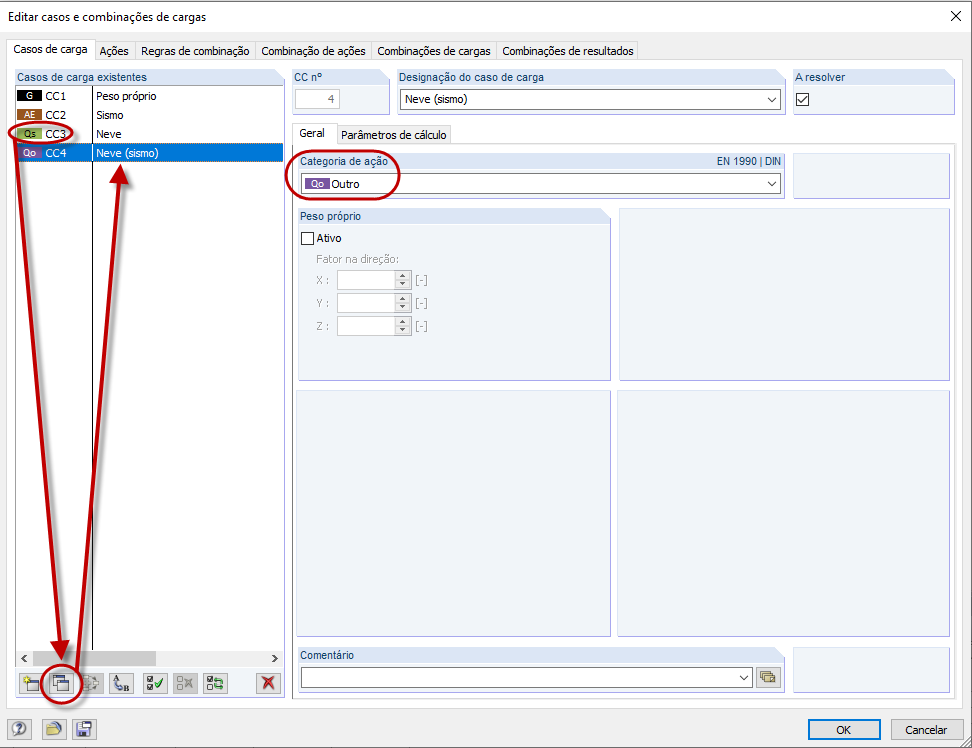The height and width of the screenshot is (748, 972).
Task: Click the X direction factor field
Action: pyautogui.click(x=366, y=280)
